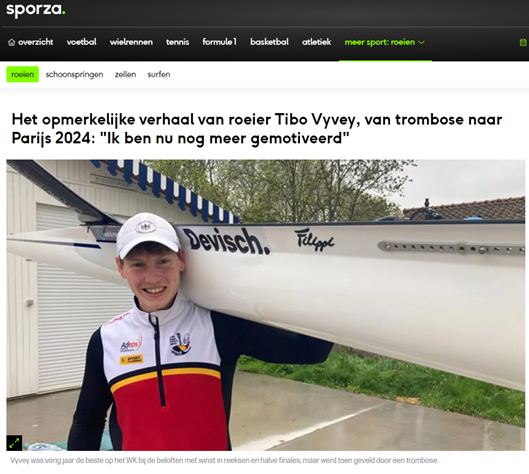This screenshot has height=474, width=529.
Task: Open the wielrennen section
Action: pyautogui.click(x=131, y=42)
